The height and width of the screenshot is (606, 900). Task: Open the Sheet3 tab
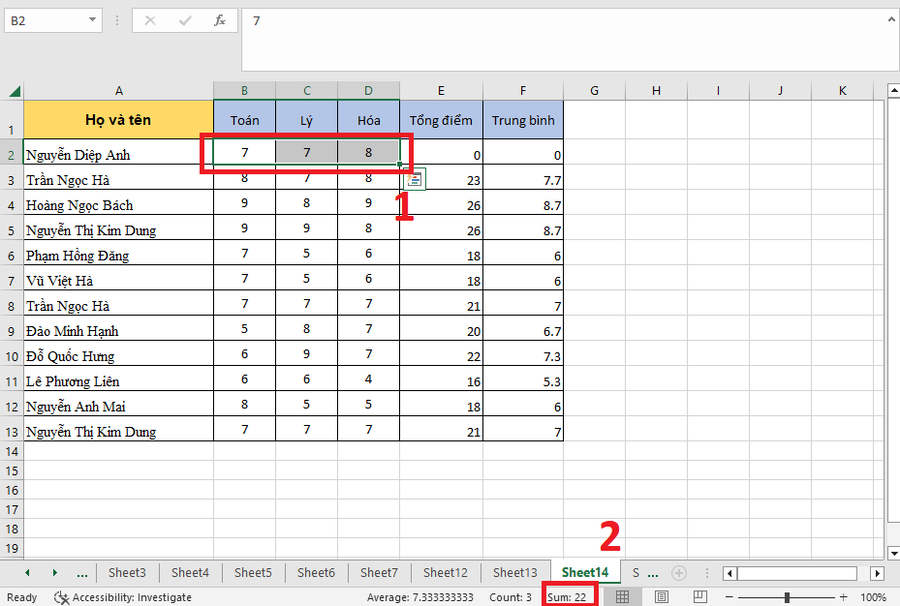(x=127, y=573)
